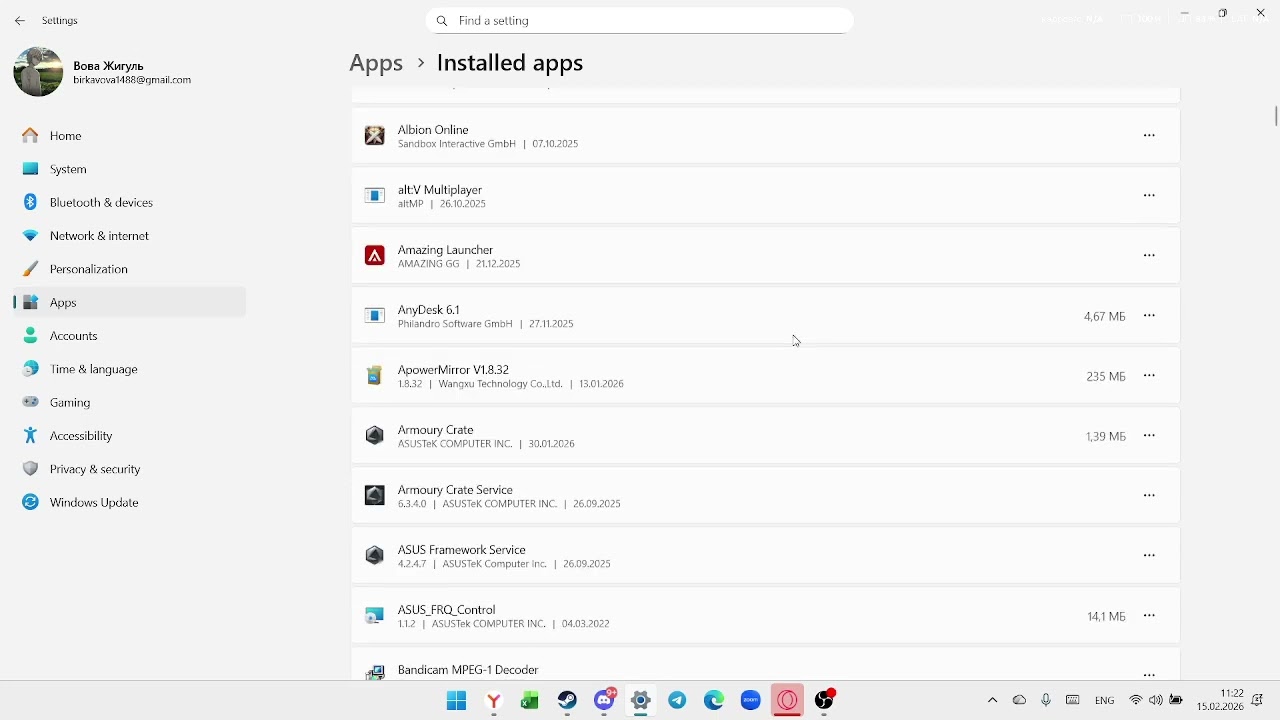The image size is (1280, 720).
Task: Click the paintbrush icon beside Personalization
Action: tap(30, 269)
